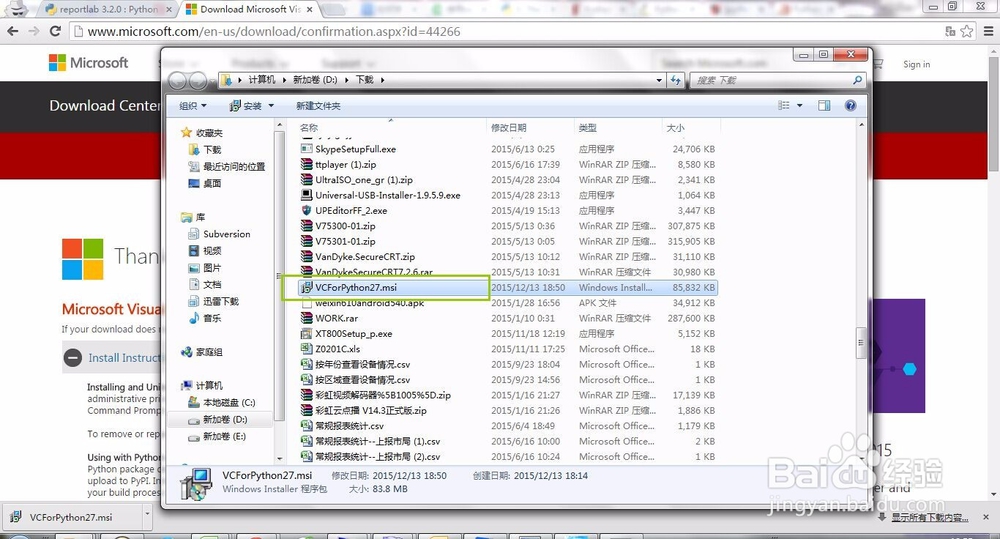Open the download item options arrow
The image size is (1000, 539).
[147, 513]
